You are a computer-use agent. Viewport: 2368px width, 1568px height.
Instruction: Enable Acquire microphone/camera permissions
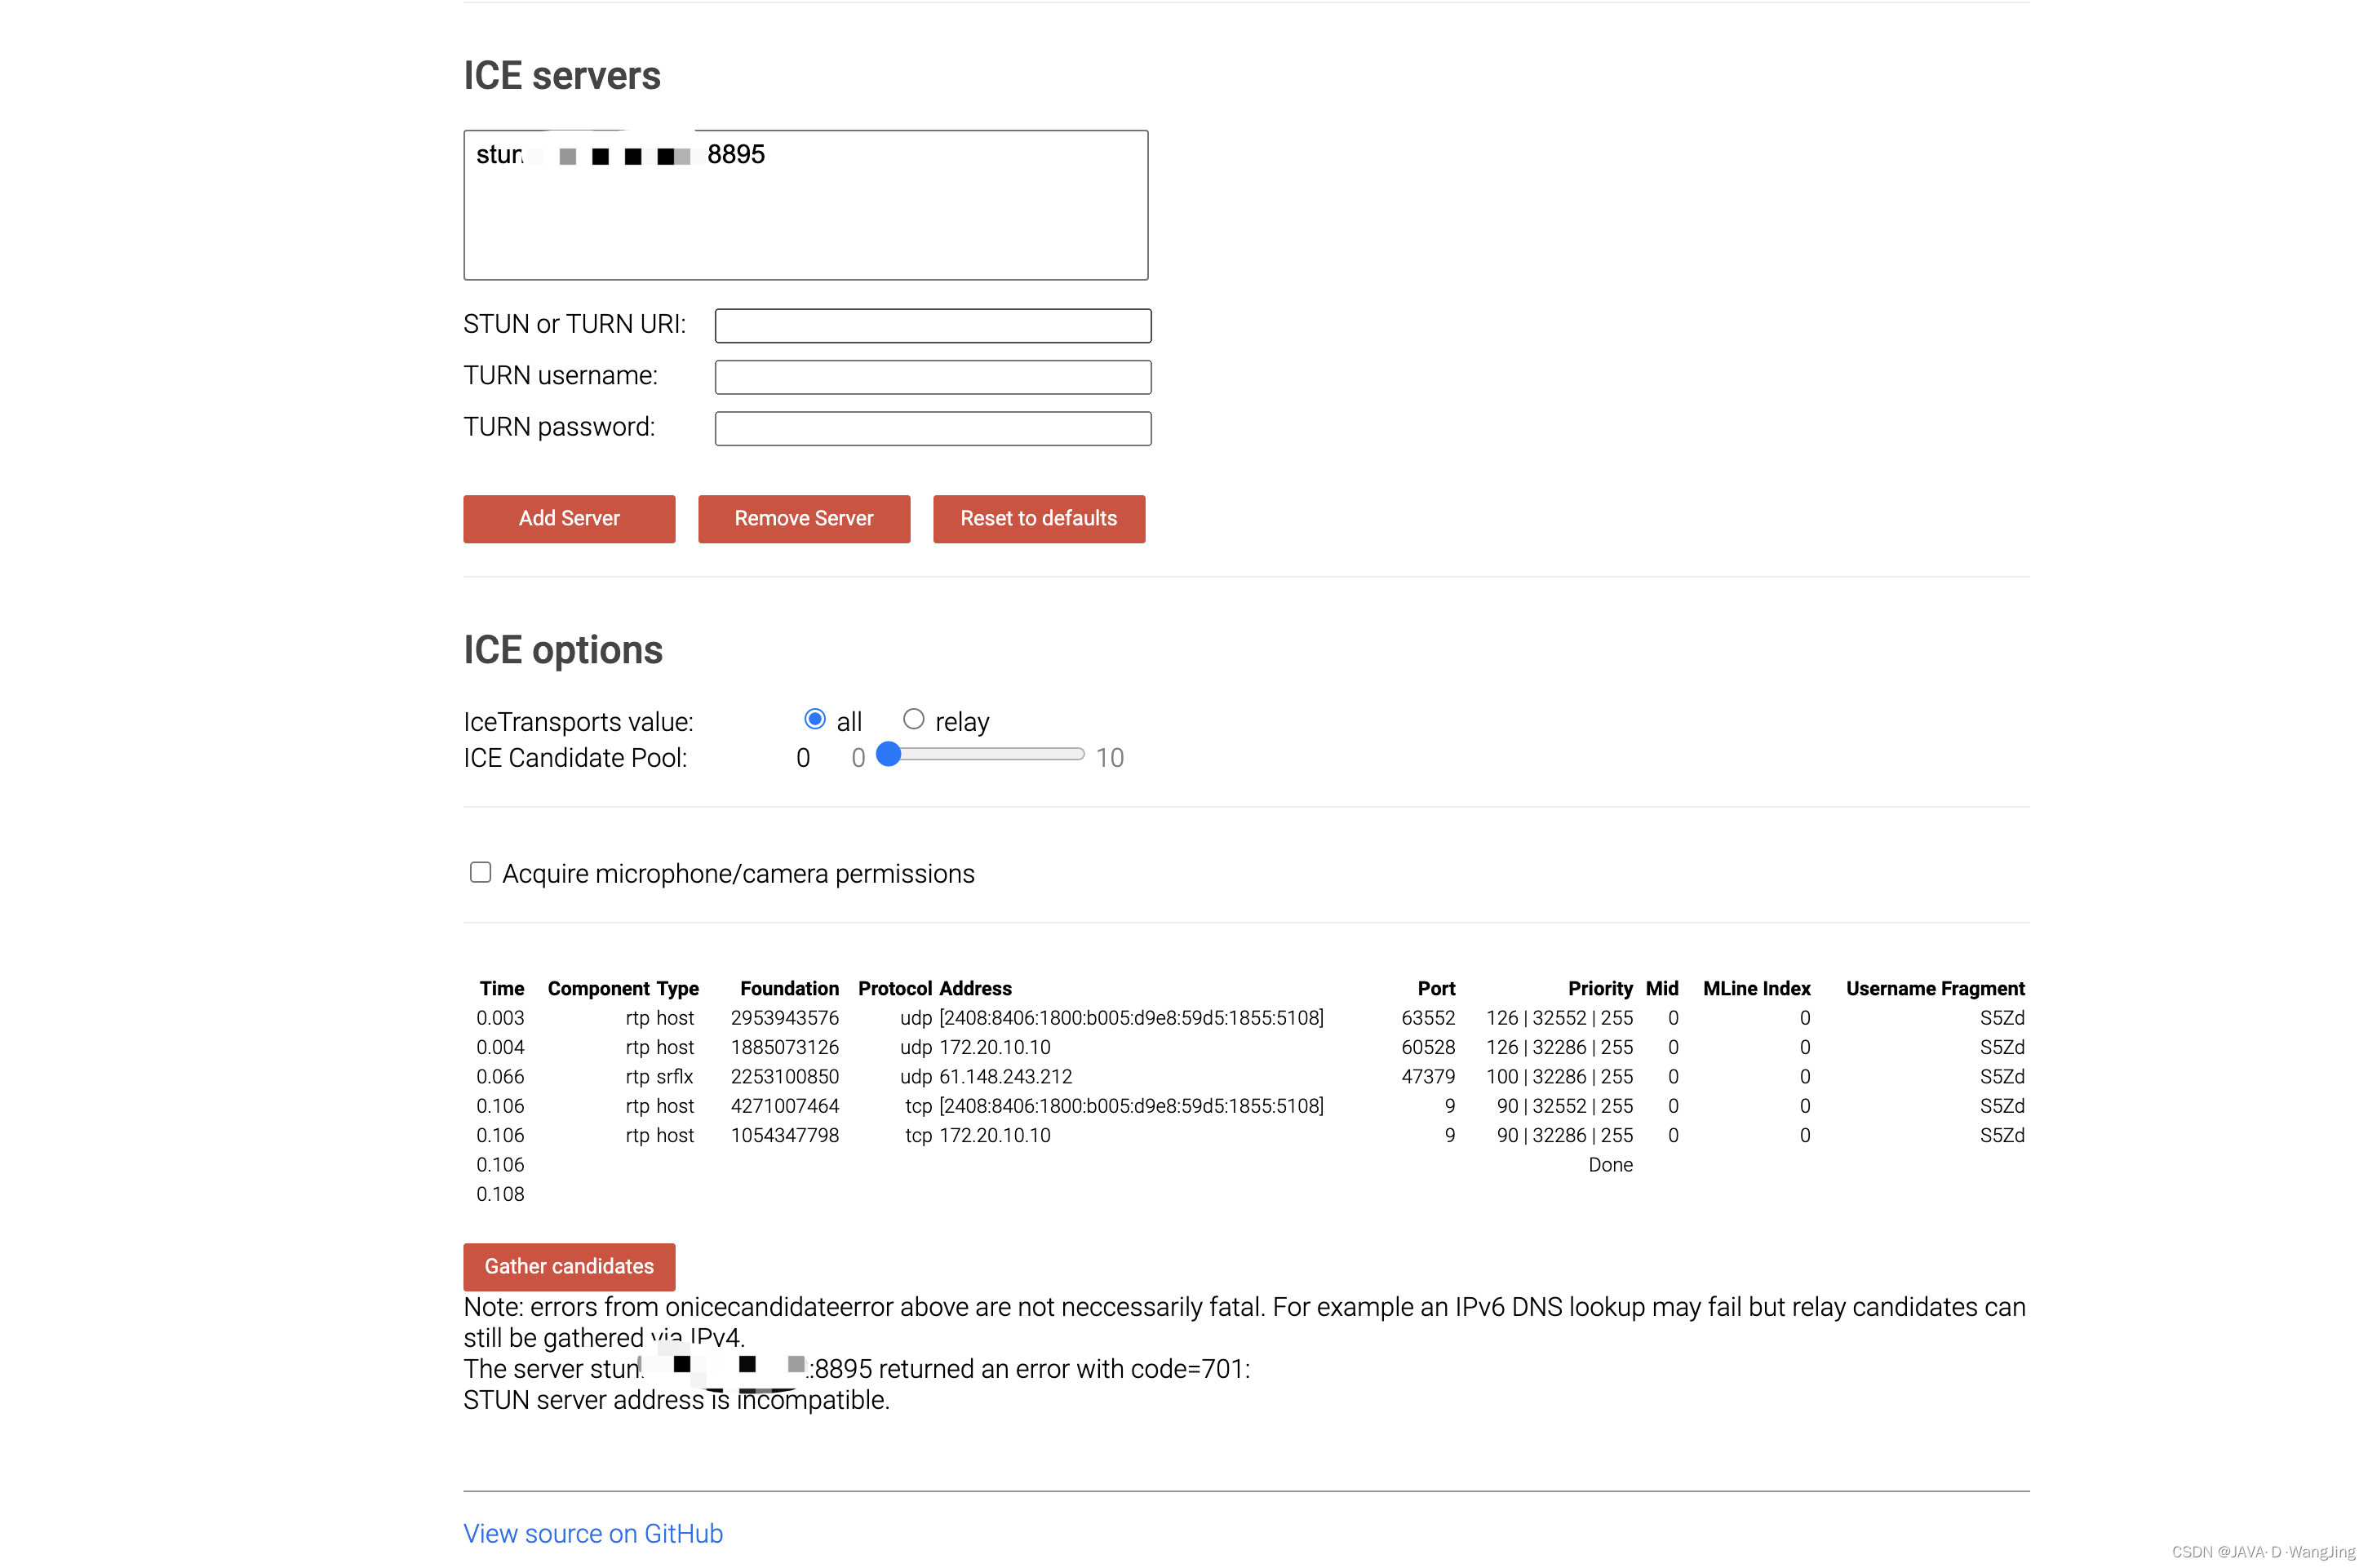click(x=480, y=872)
